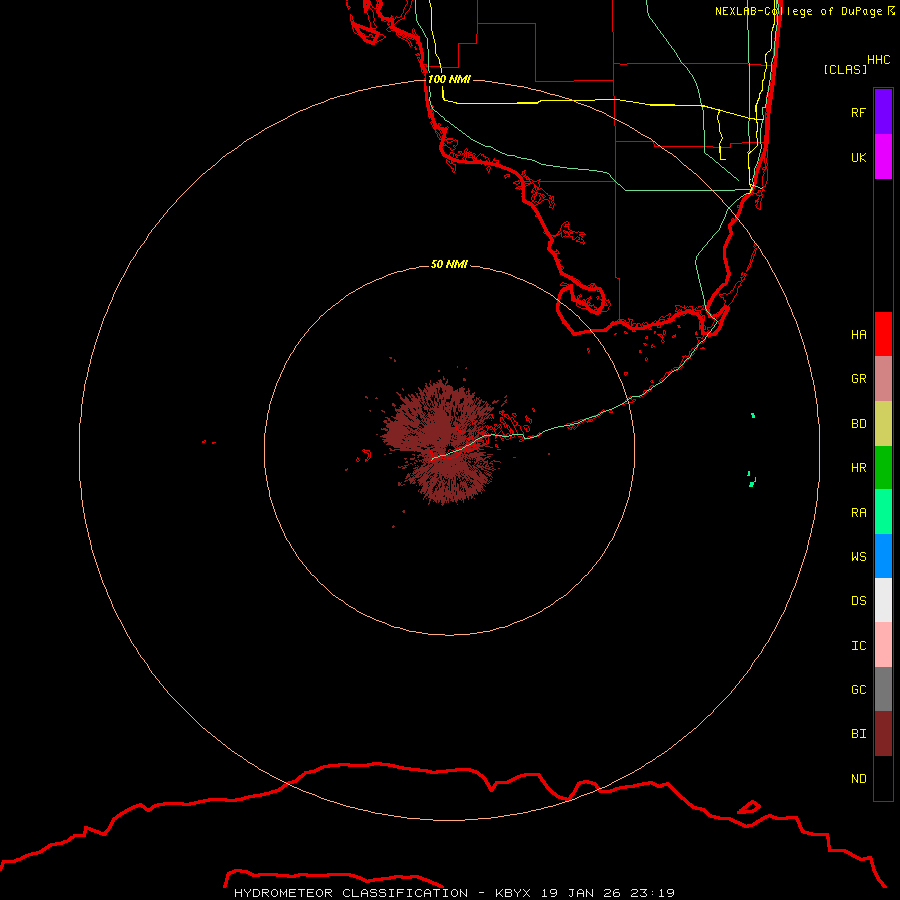This screenshot has width=900, height=900.
Task: Click the BD legend label
Action: tap(858, 424)
